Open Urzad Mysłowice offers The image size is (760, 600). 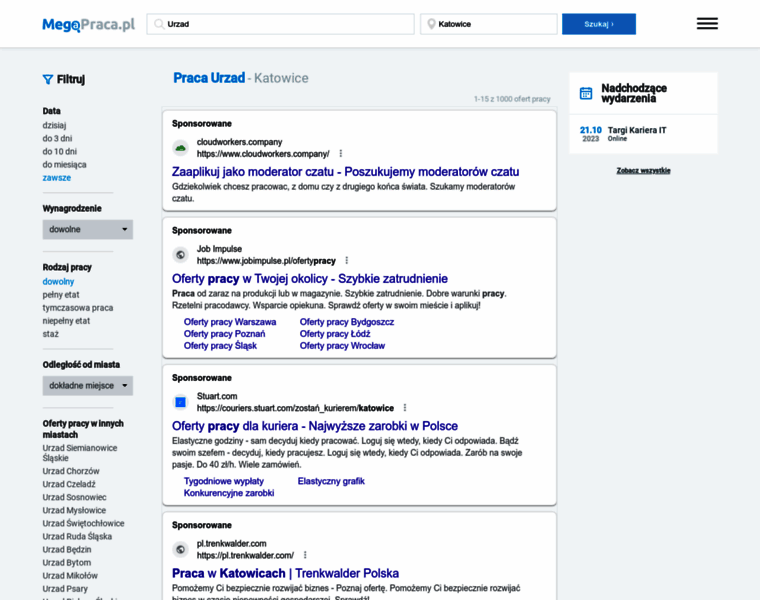[74, 510]
